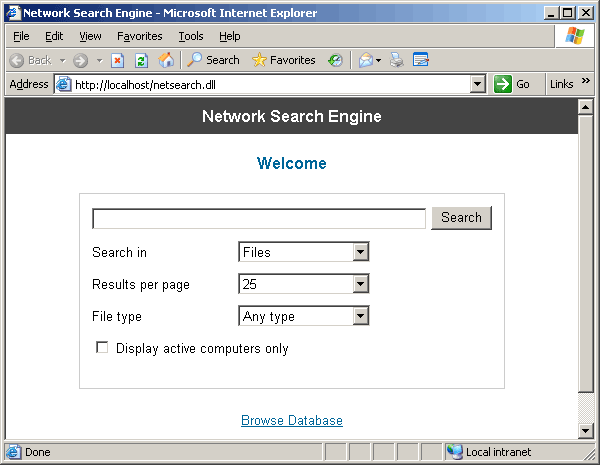Open the Favorites star toolbar button
The image size is (600, 465).
click(284, 60)
